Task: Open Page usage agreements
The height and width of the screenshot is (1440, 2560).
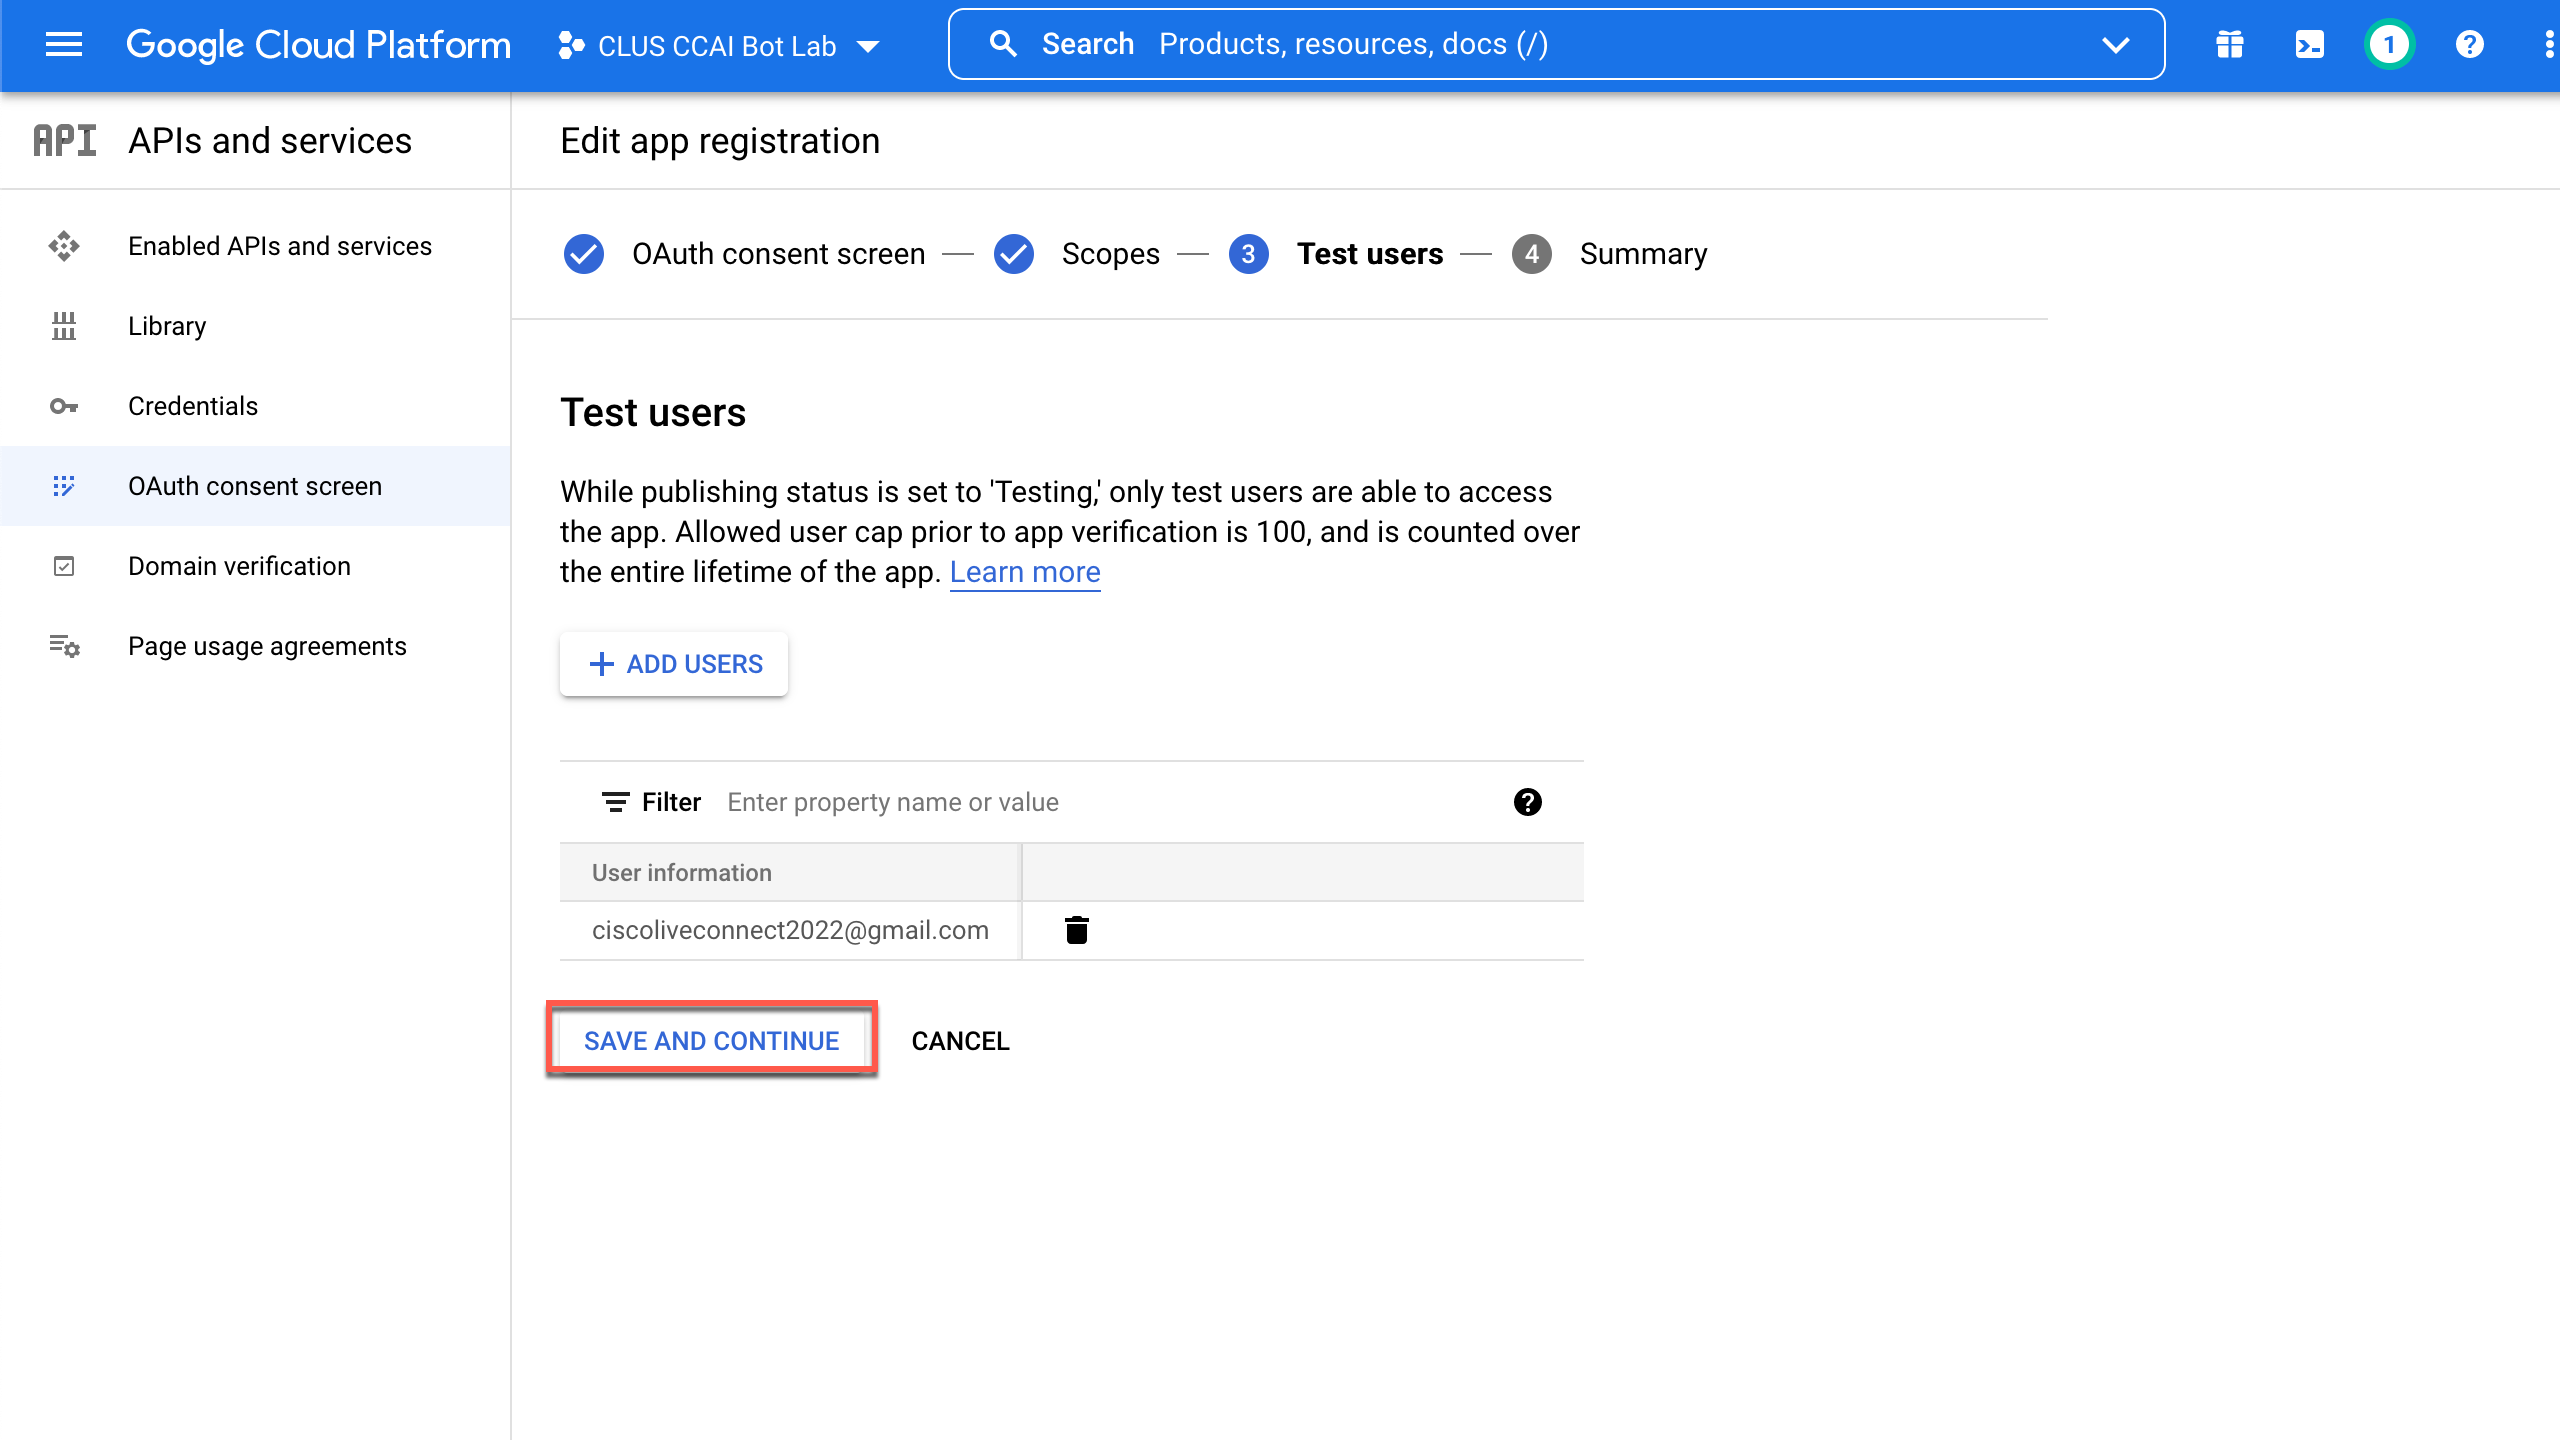Action: tap(256, 646)
